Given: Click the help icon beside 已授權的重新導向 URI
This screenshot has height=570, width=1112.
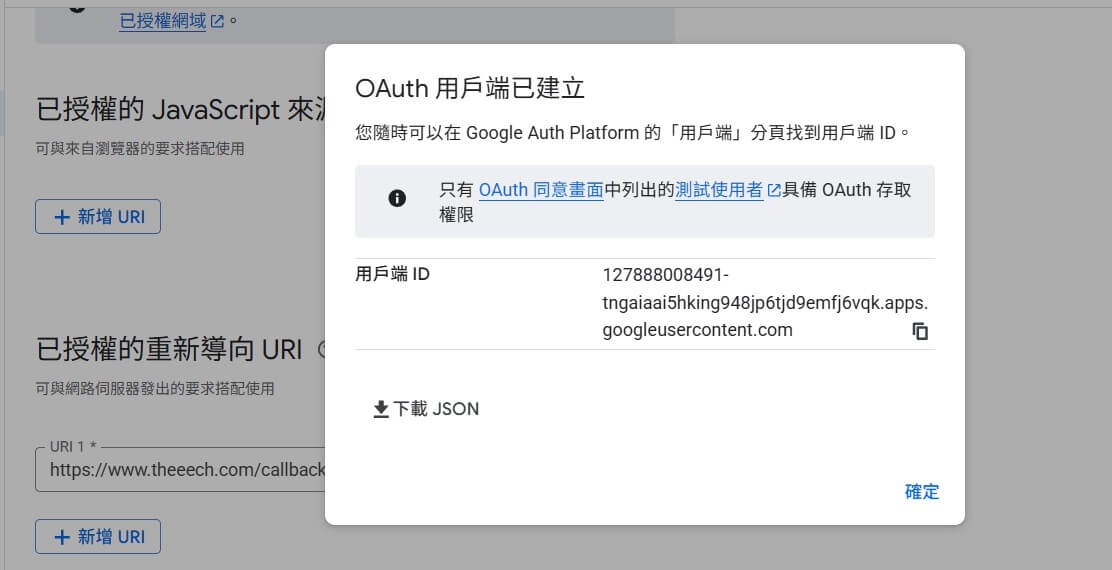Looking at the screenshot, I should (321, 349).
